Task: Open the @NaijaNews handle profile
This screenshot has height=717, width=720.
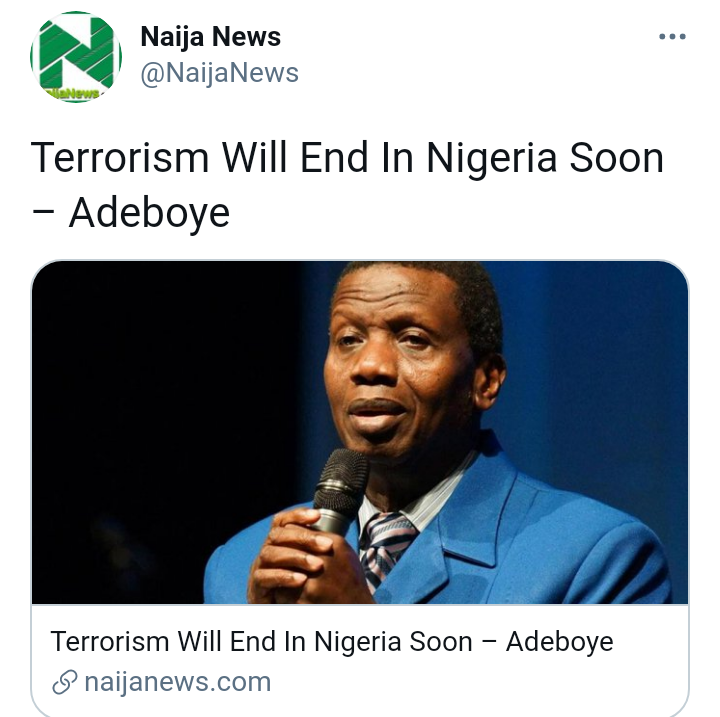Action: (x=219, y=73)
